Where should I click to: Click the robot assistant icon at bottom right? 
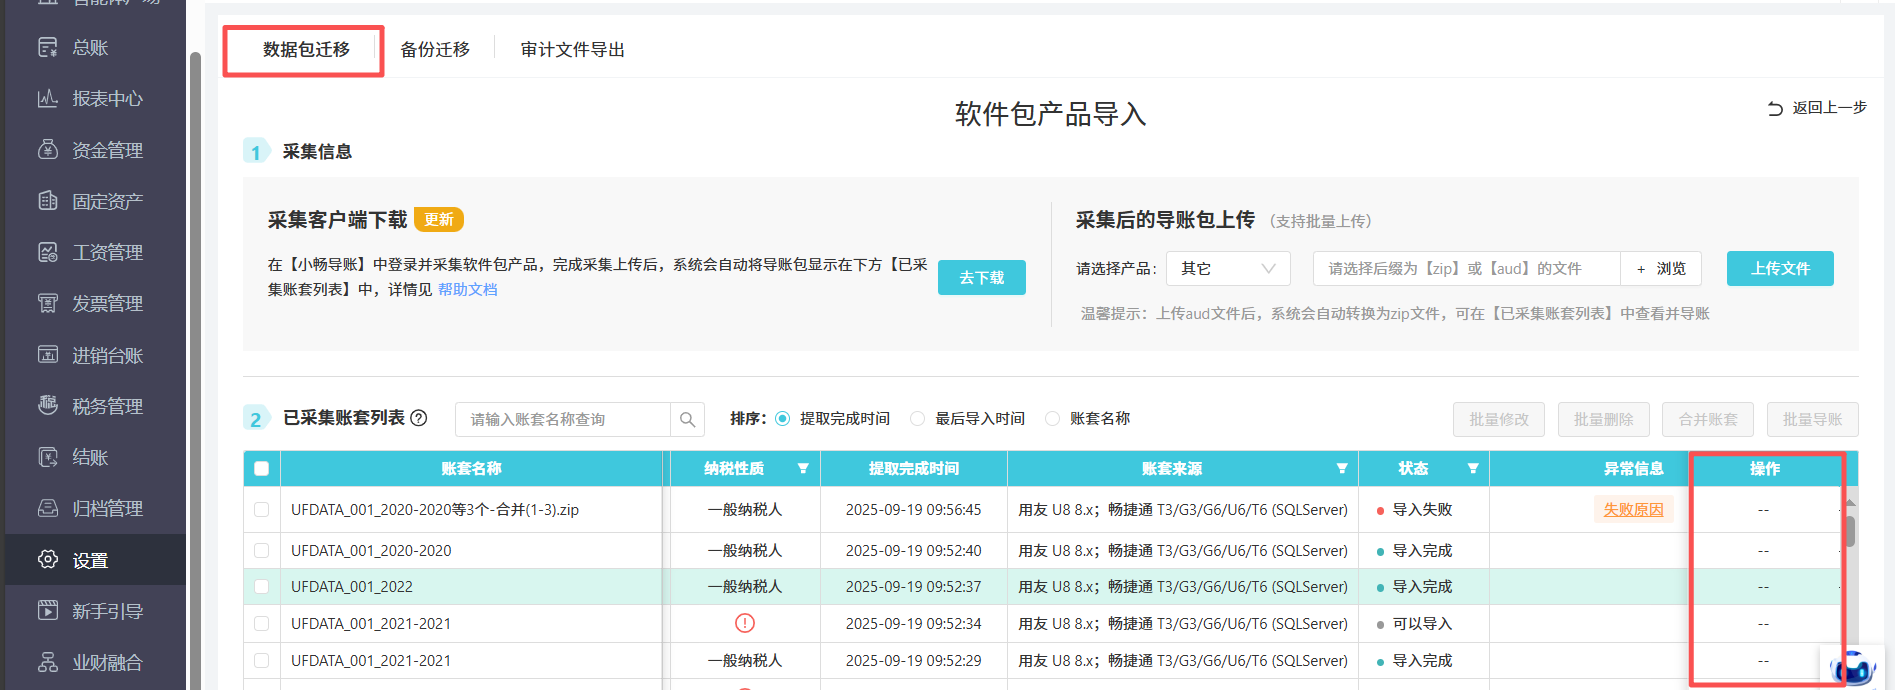[x=1853, y=667]
